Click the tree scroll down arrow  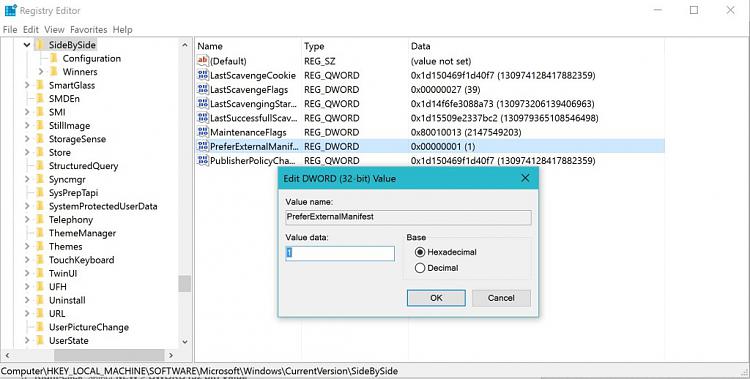pyautogui.click(x=185, y=342)
